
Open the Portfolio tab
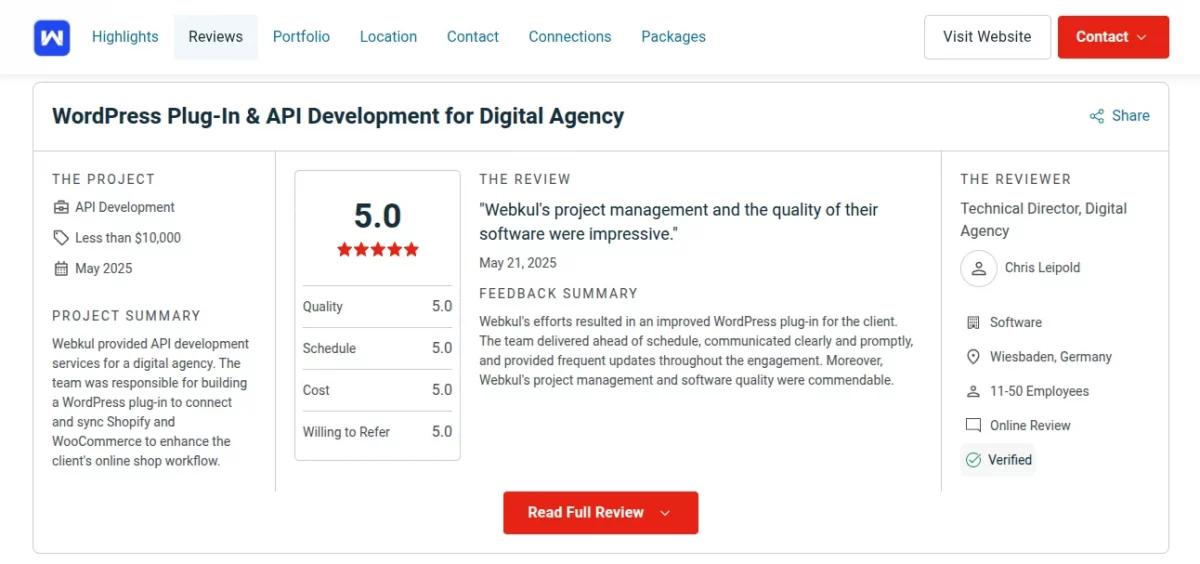click(301, 36)
